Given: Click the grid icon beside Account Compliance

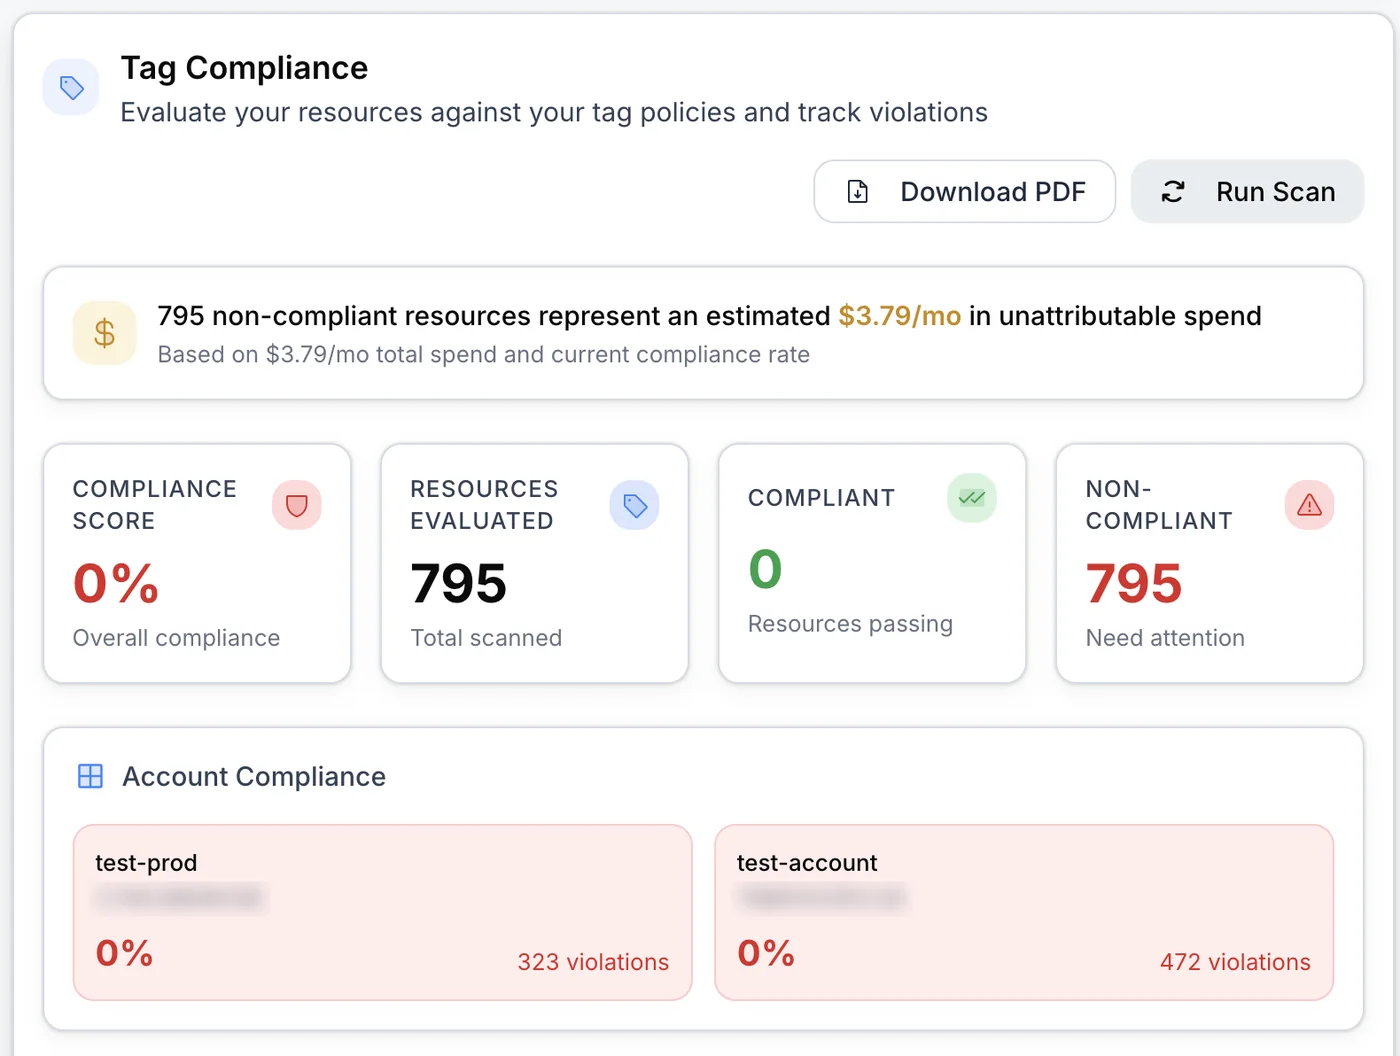Looking at the screenshot, I should pos(90,776).
